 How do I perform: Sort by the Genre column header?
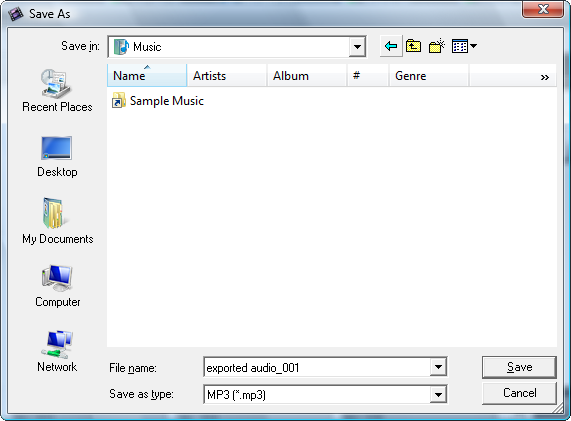tap(429, 75)
